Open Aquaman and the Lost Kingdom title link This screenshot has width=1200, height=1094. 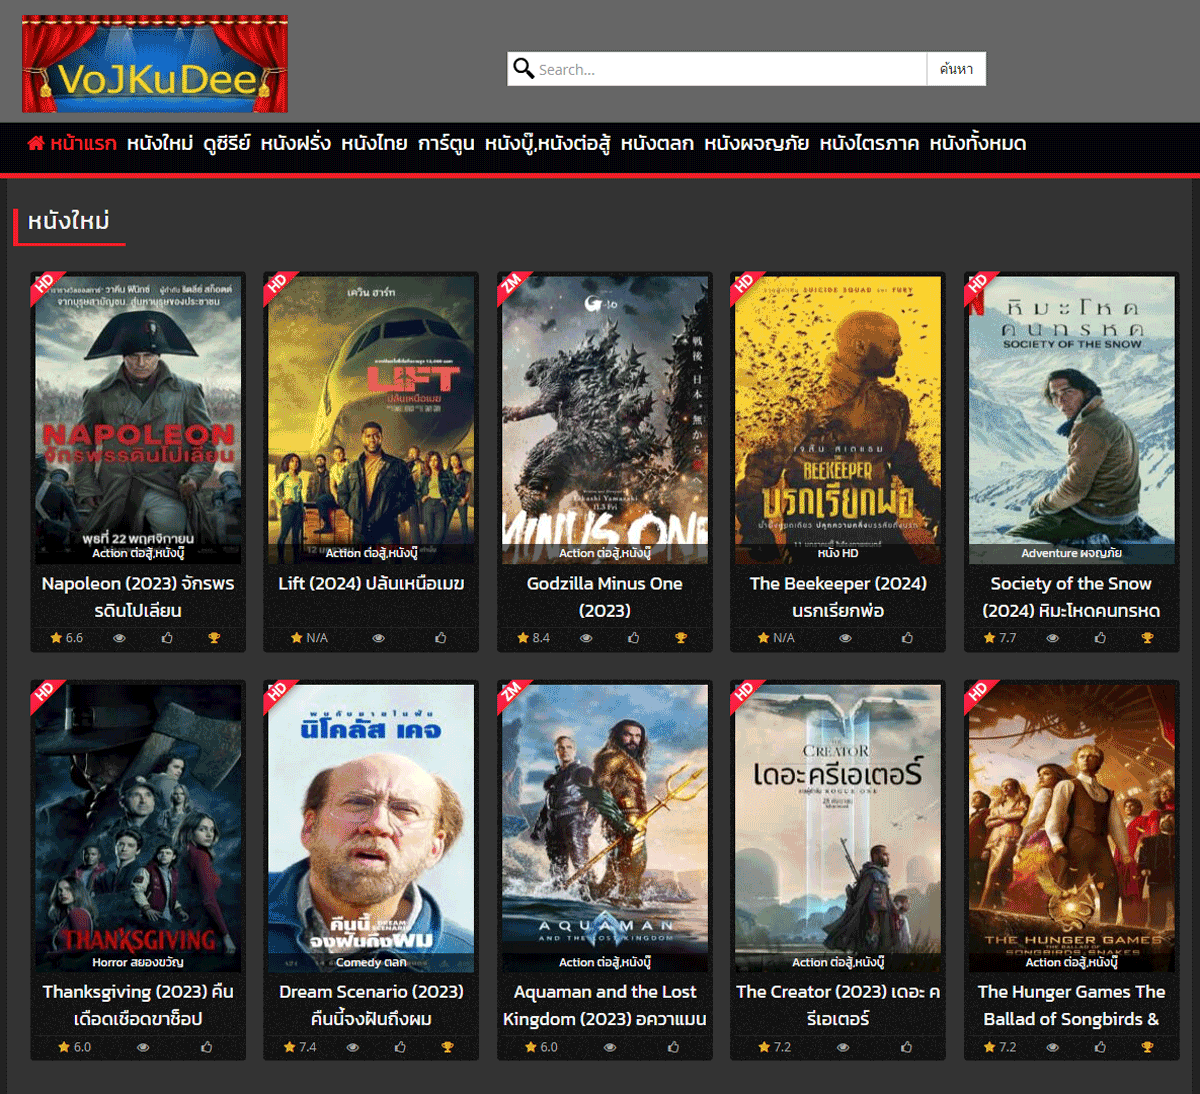tap(605, 1005)
